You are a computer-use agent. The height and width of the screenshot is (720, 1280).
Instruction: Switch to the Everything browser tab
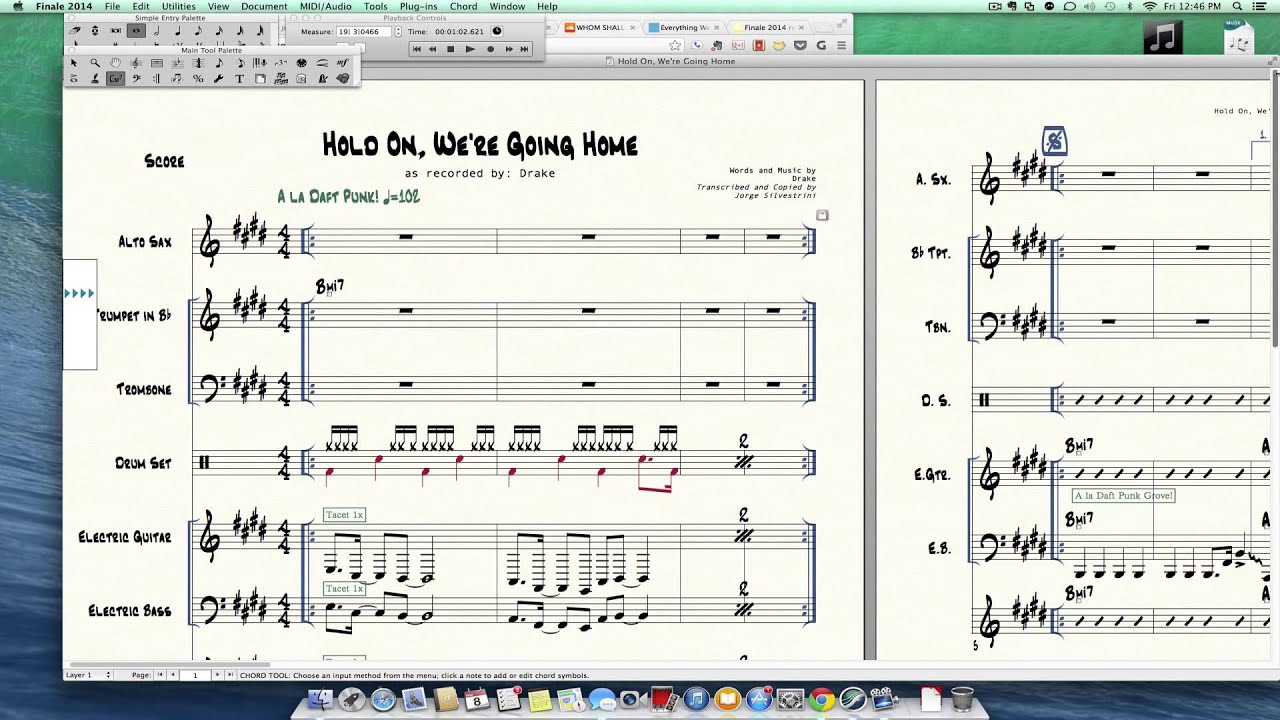(685, 27)
